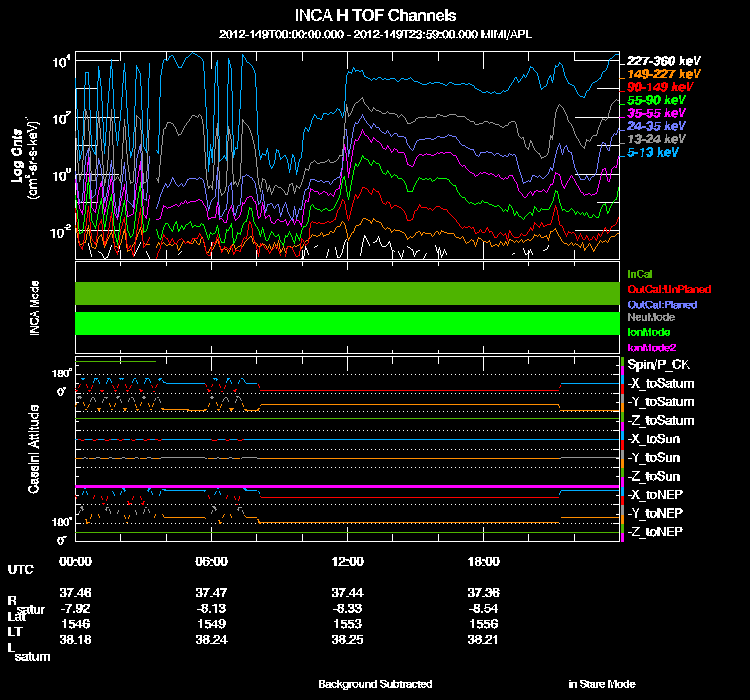Viewport: 750px width, 700px height.
Task: Click the latitude value -8.54
Action: pyautogui.click(x=484, y=609)
